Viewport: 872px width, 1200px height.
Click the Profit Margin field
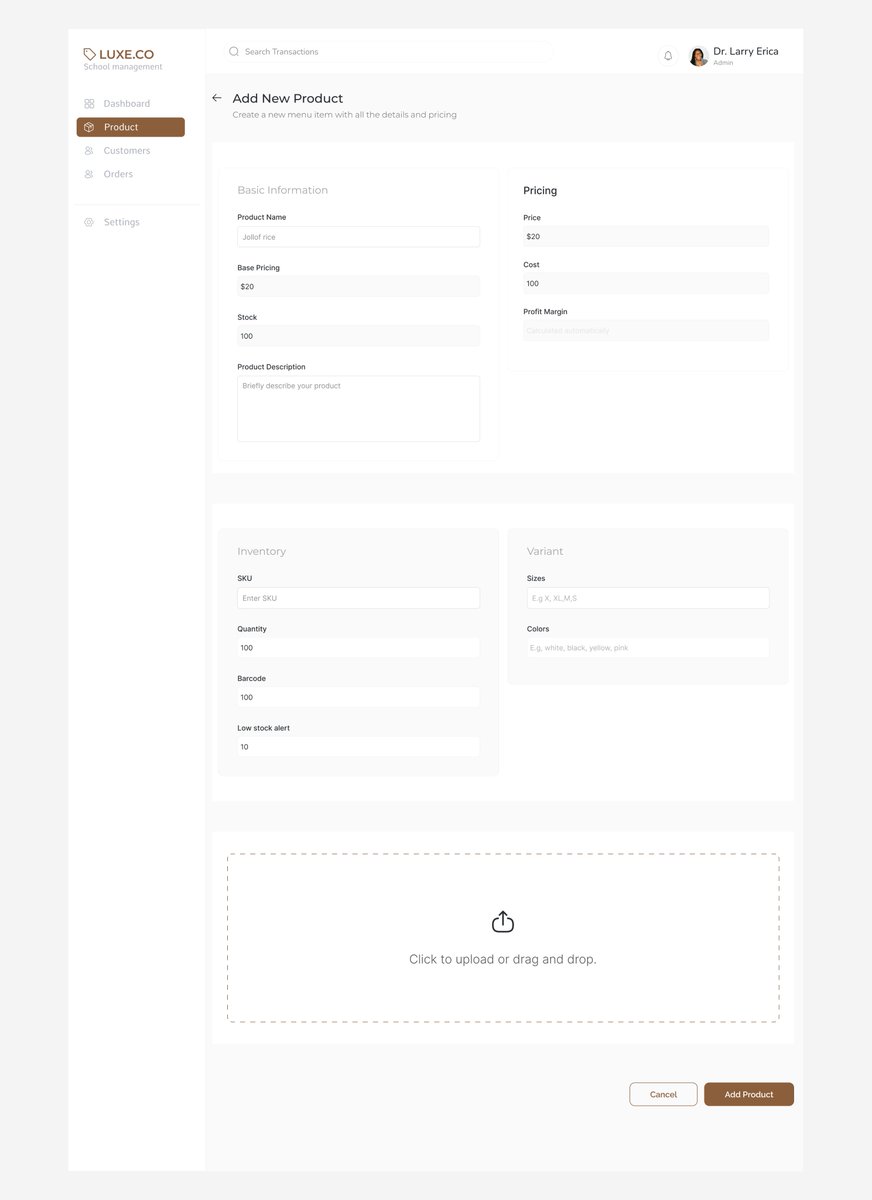pos(646,330)
